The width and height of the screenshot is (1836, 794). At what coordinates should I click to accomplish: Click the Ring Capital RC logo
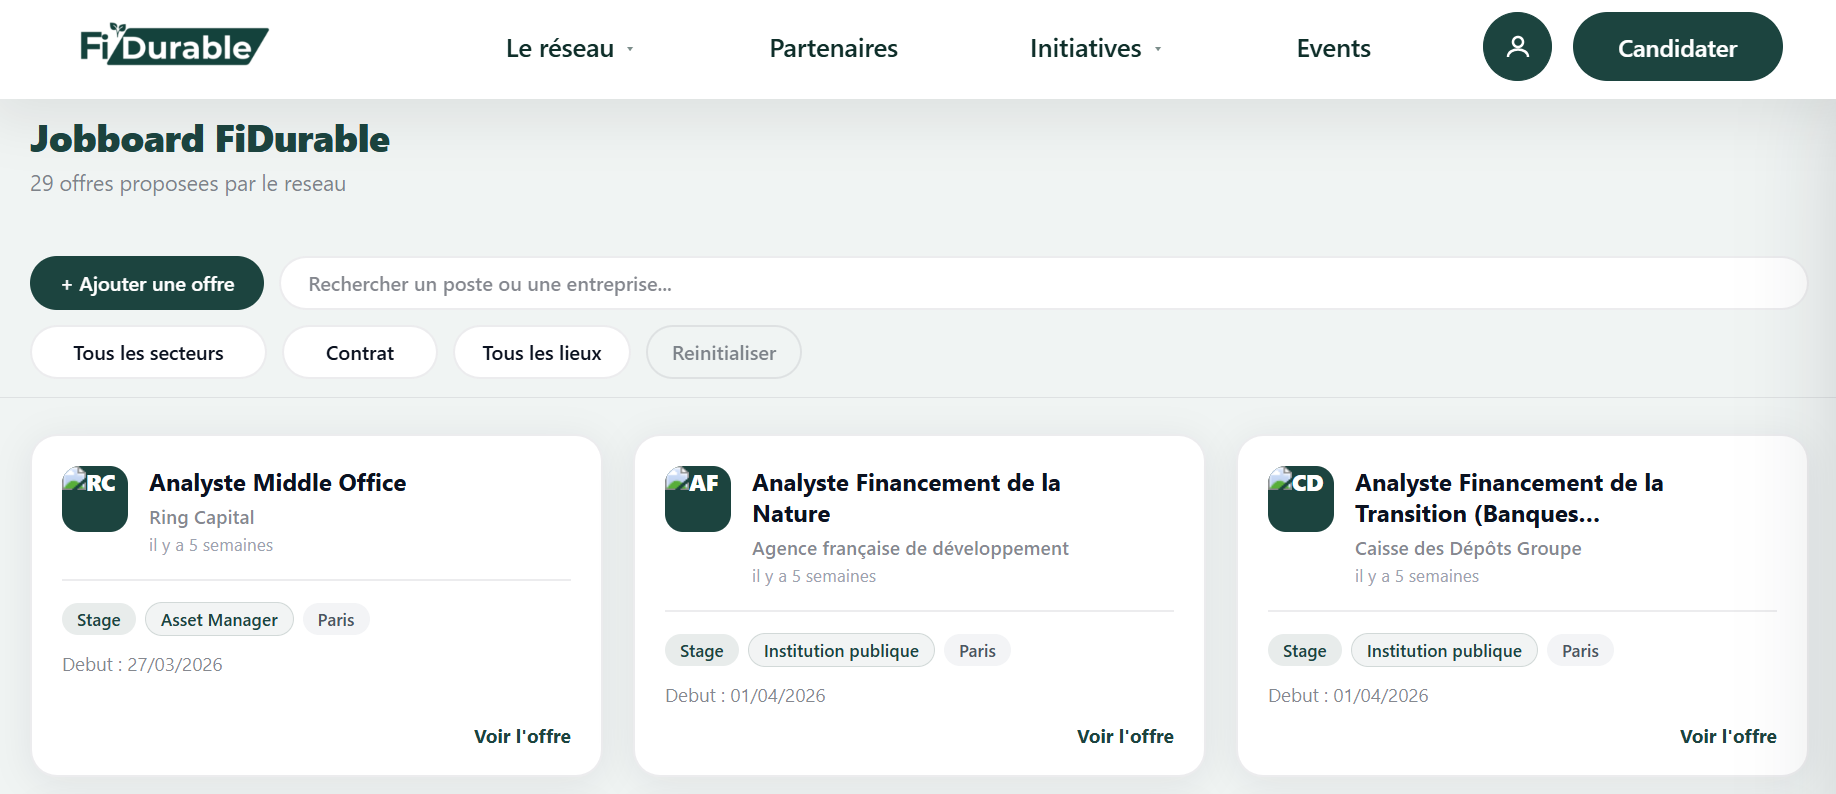pos(95,499)
